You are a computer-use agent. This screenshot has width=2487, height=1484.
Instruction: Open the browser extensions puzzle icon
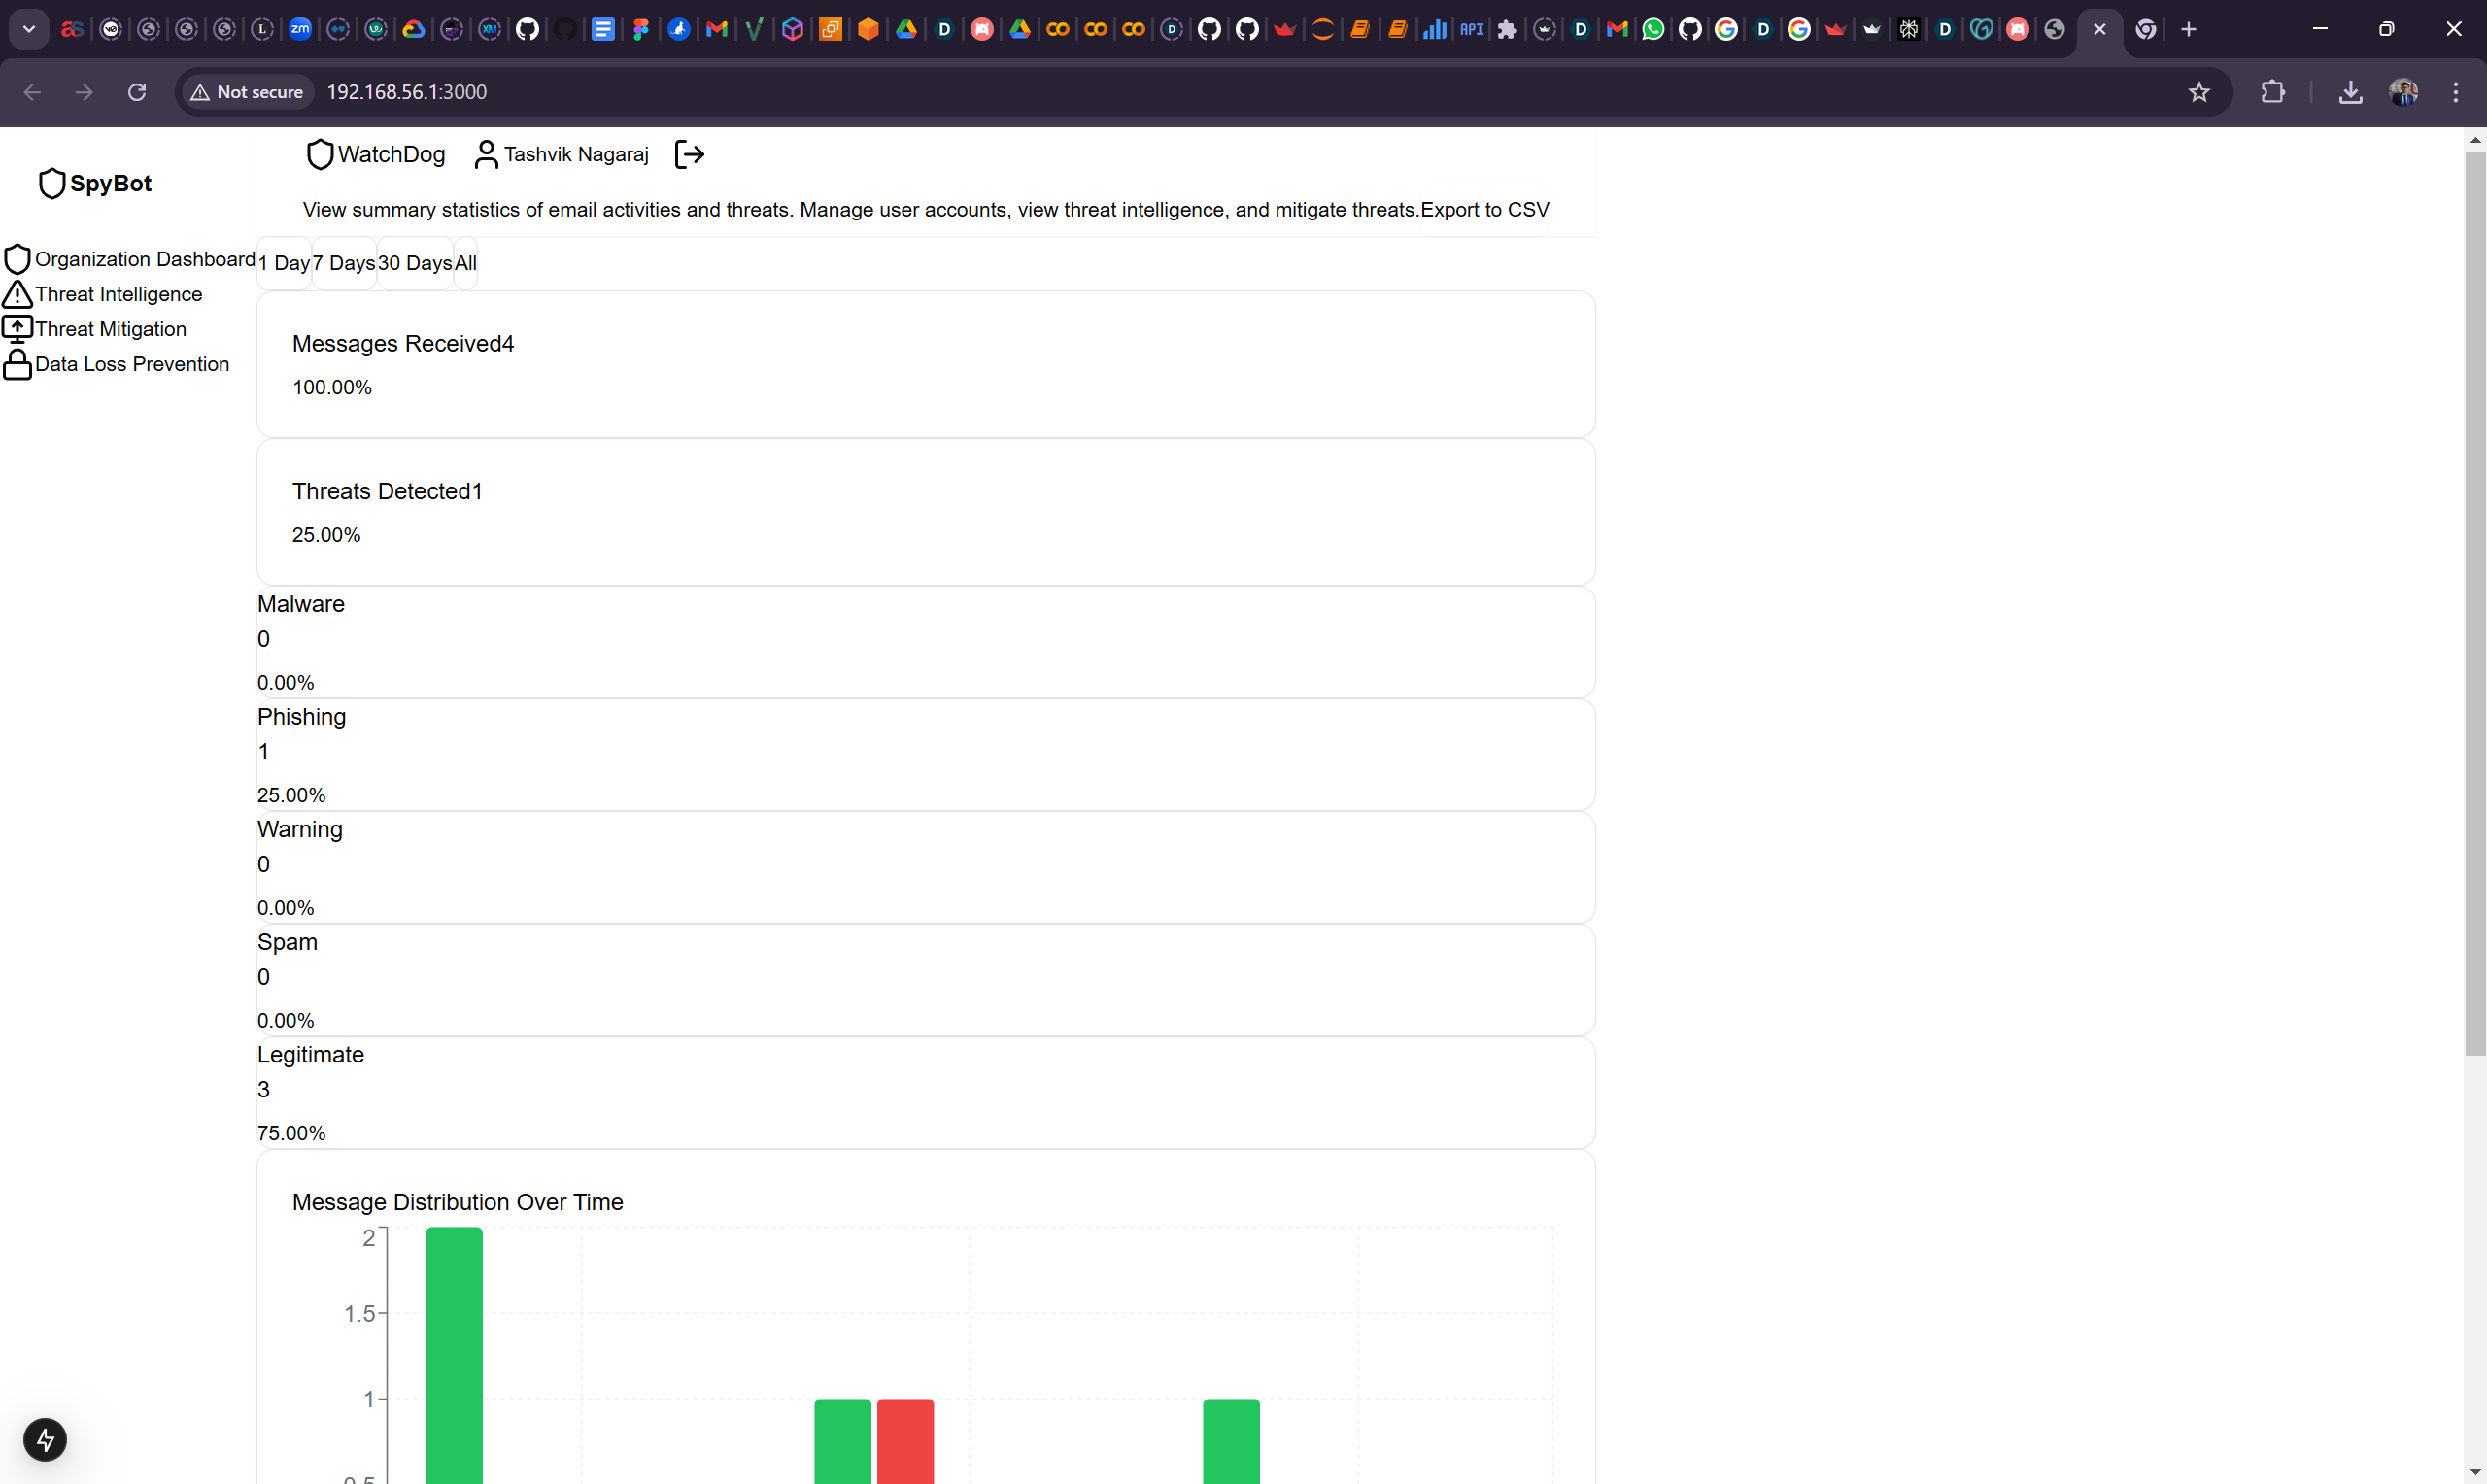tap(2272, 92)
